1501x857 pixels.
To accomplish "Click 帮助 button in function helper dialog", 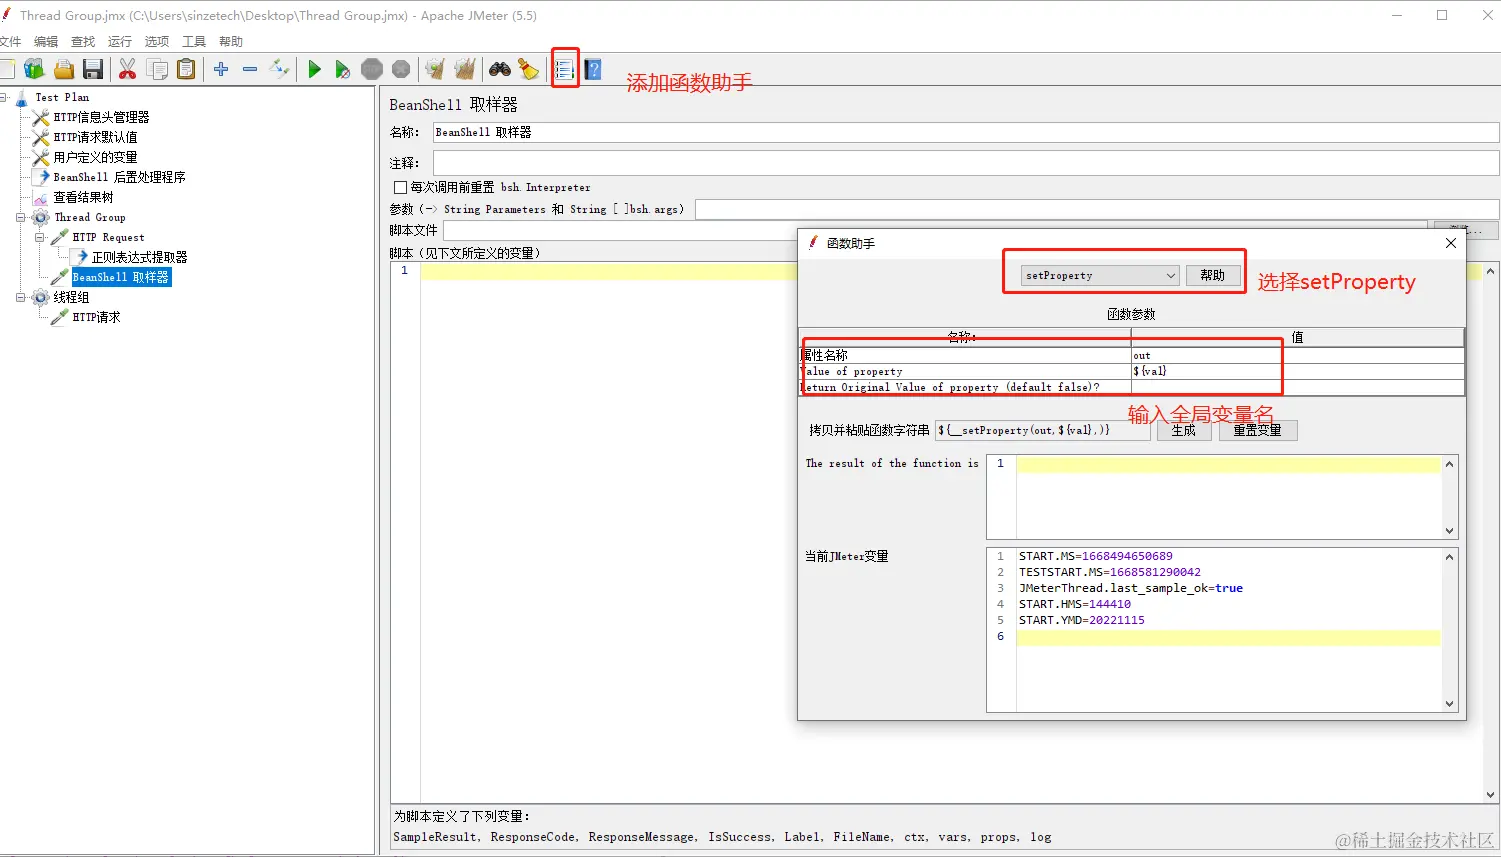I will coord(1213,276).
